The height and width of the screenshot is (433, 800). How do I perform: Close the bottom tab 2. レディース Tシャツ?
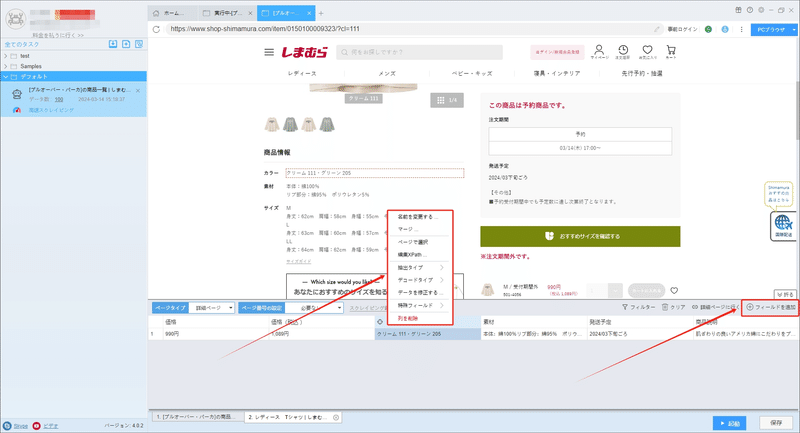click(336, 417)
